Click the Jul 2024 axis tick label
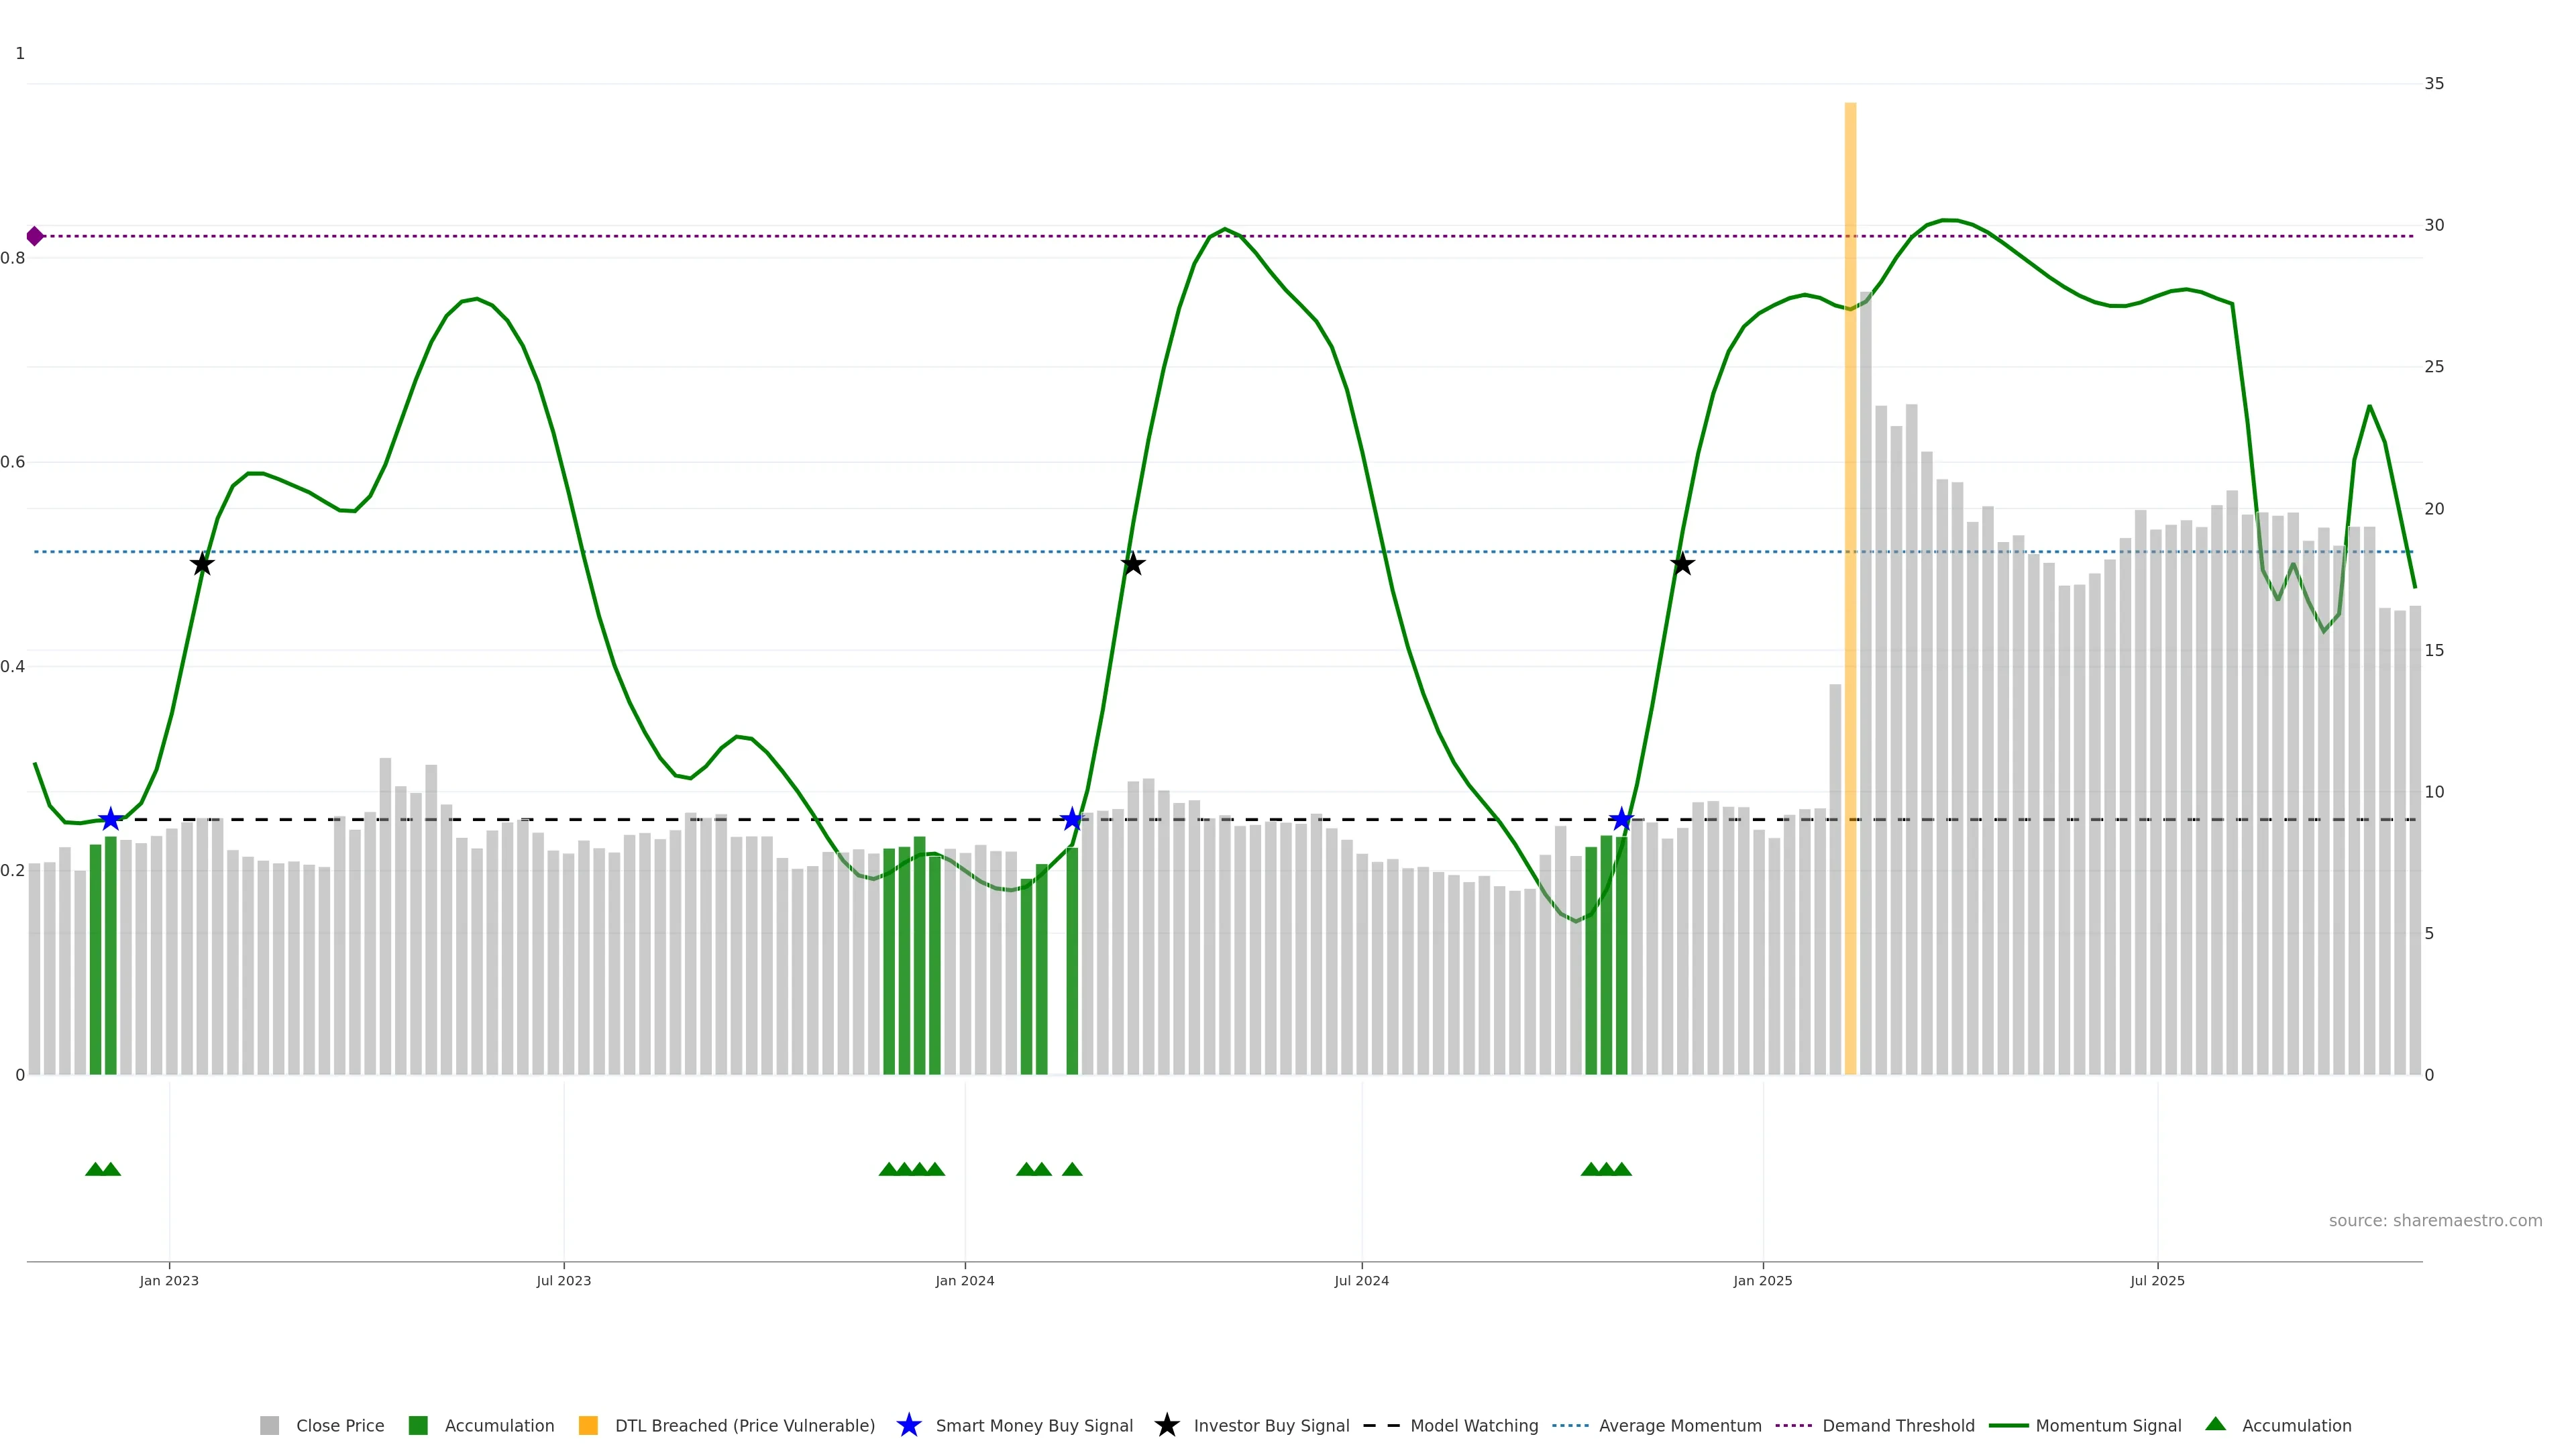 [1361, 1280]
